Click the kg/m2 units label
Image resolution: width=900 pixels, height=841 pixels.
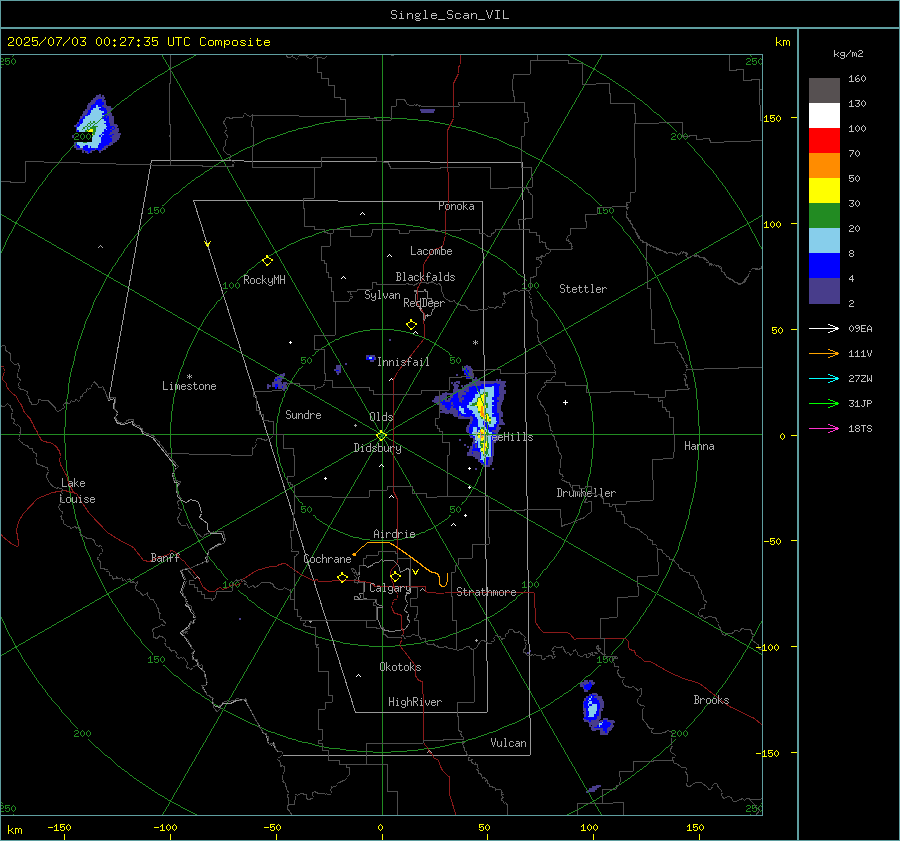point(848,54)
